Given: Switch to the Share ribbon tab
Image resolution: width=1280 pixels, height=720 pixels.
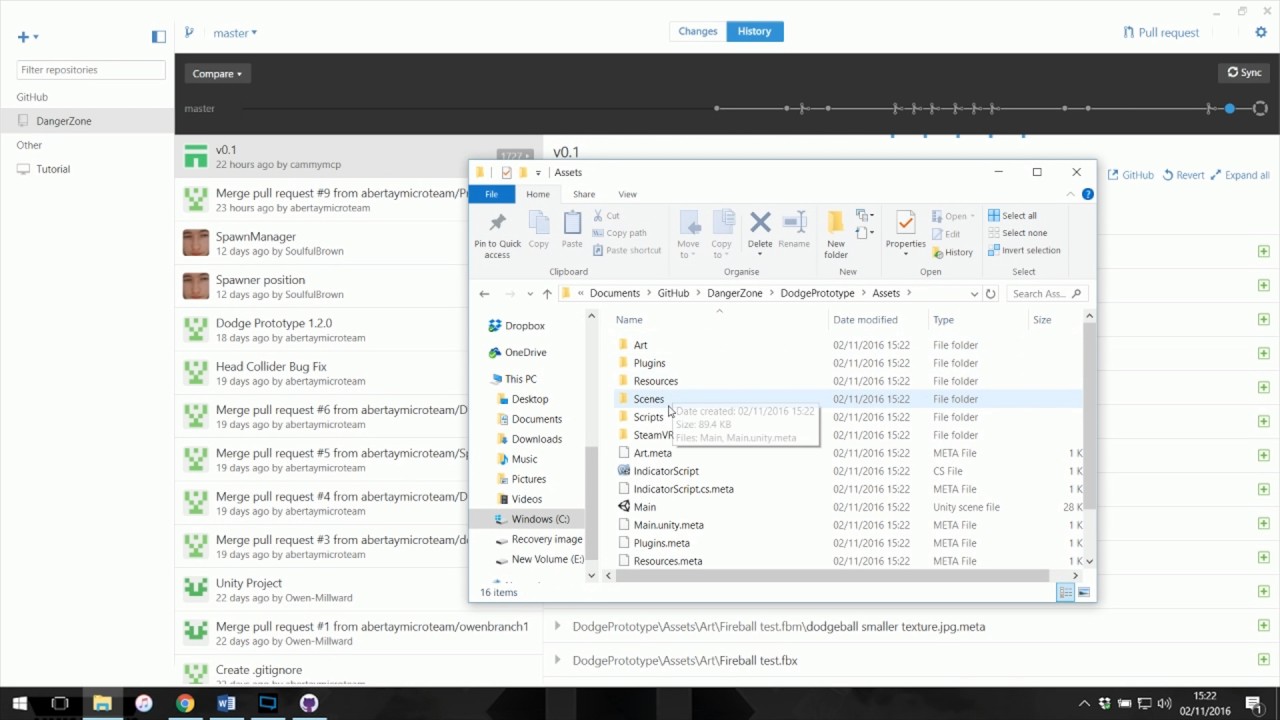Looking at the screenshot, I should point(584,194).
